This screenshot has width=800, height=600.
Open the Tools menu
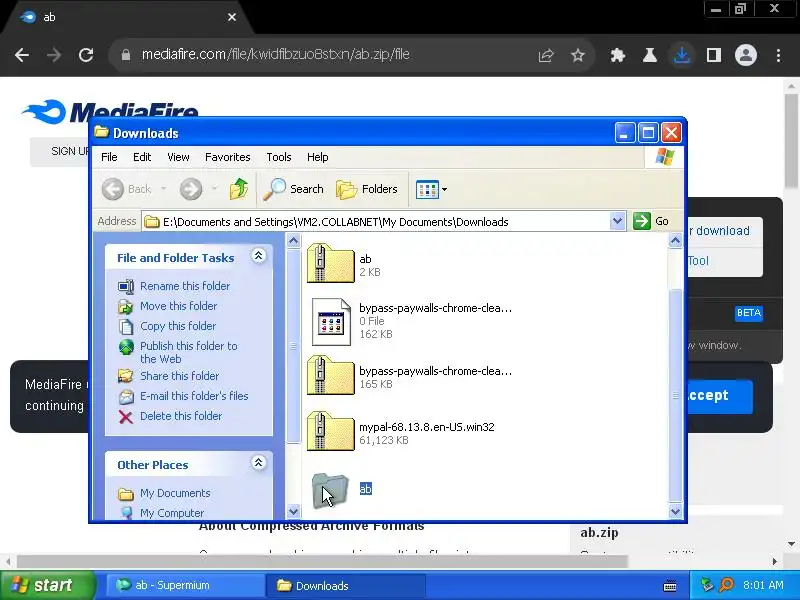pos(279,157)
